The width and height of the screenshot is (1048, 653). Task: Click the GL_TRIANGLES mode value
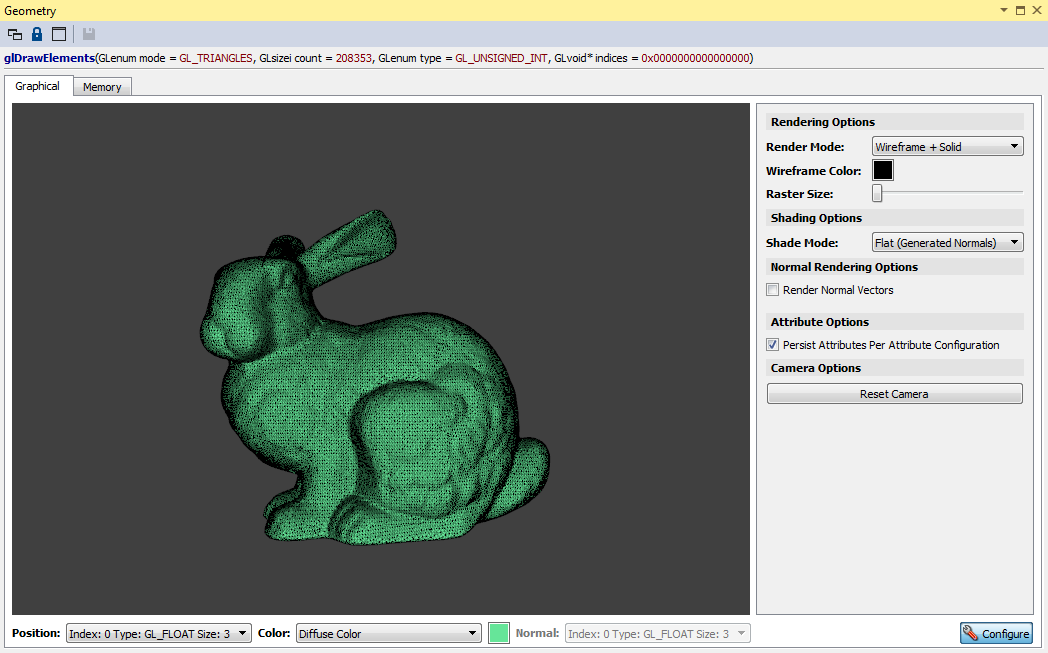click(216, 58)
